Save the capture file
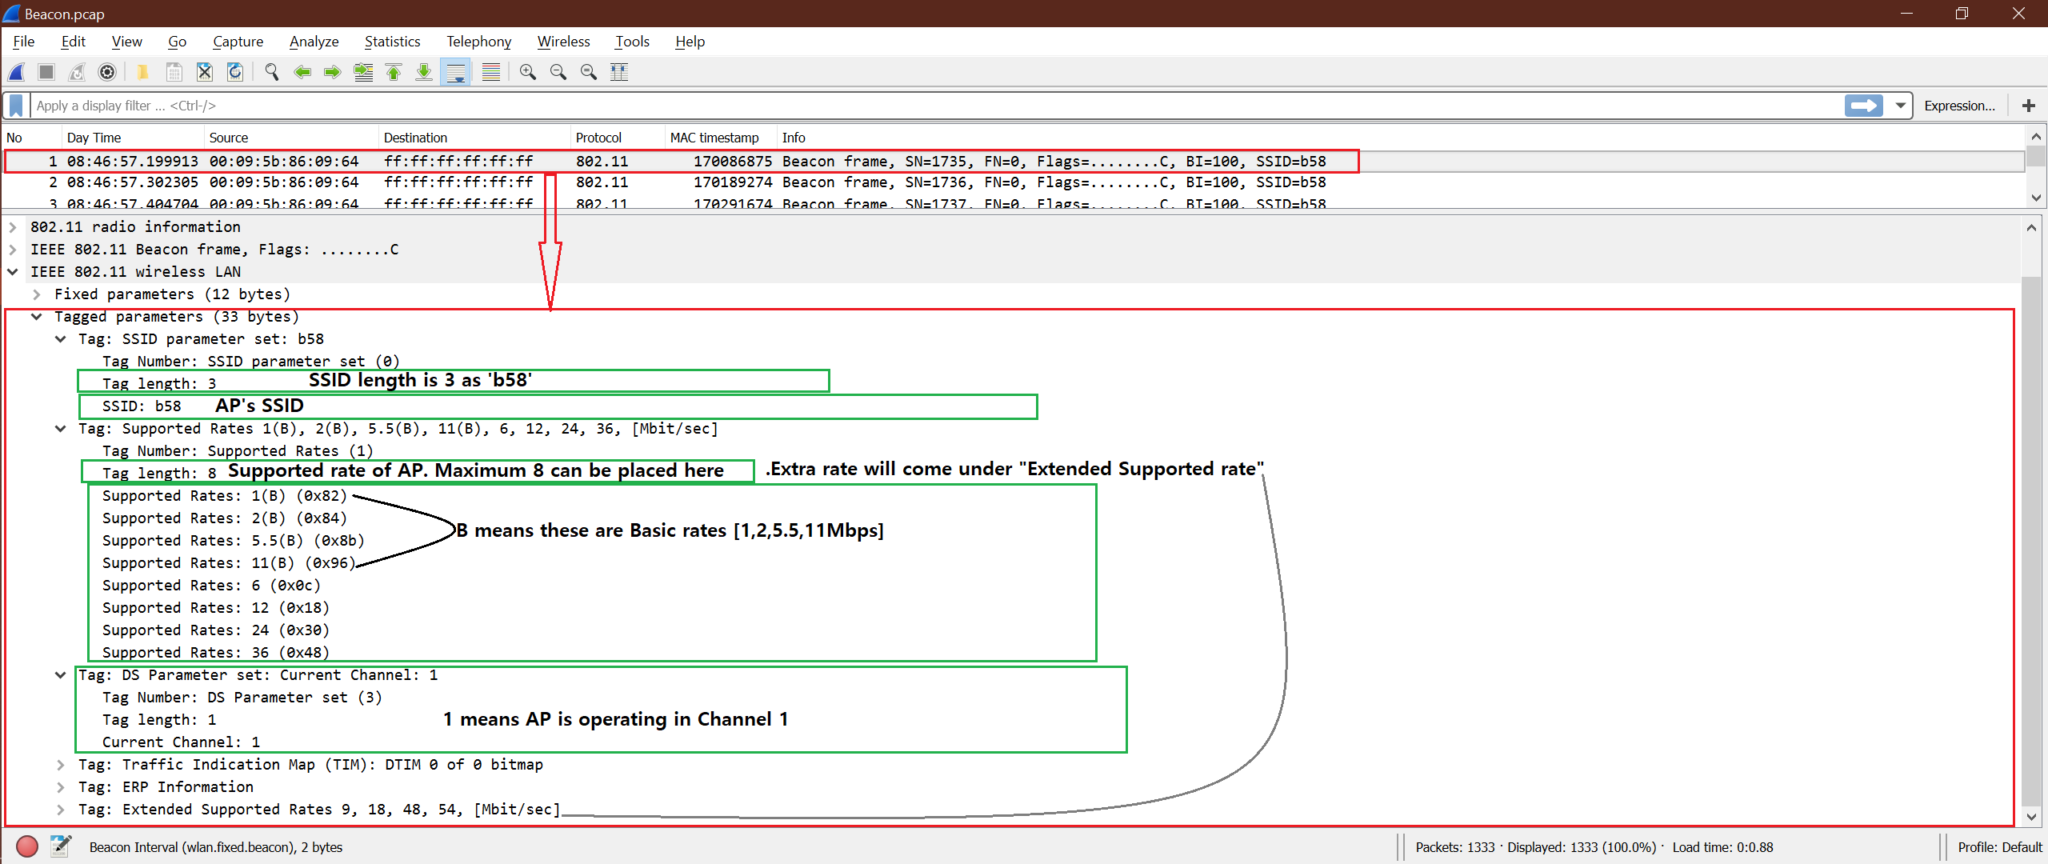 click(174, 72)
